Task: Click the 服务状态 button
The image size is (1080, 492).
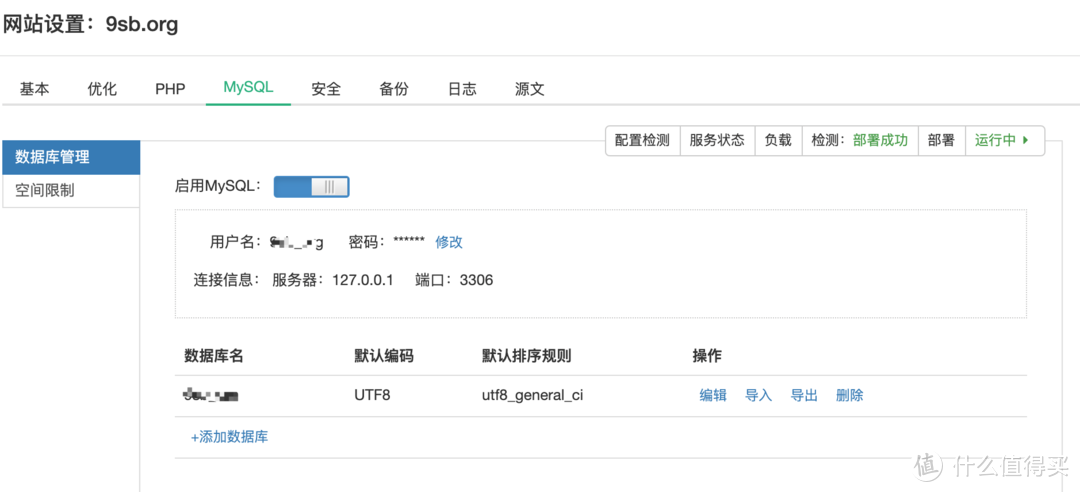Action: coord(718,141)
